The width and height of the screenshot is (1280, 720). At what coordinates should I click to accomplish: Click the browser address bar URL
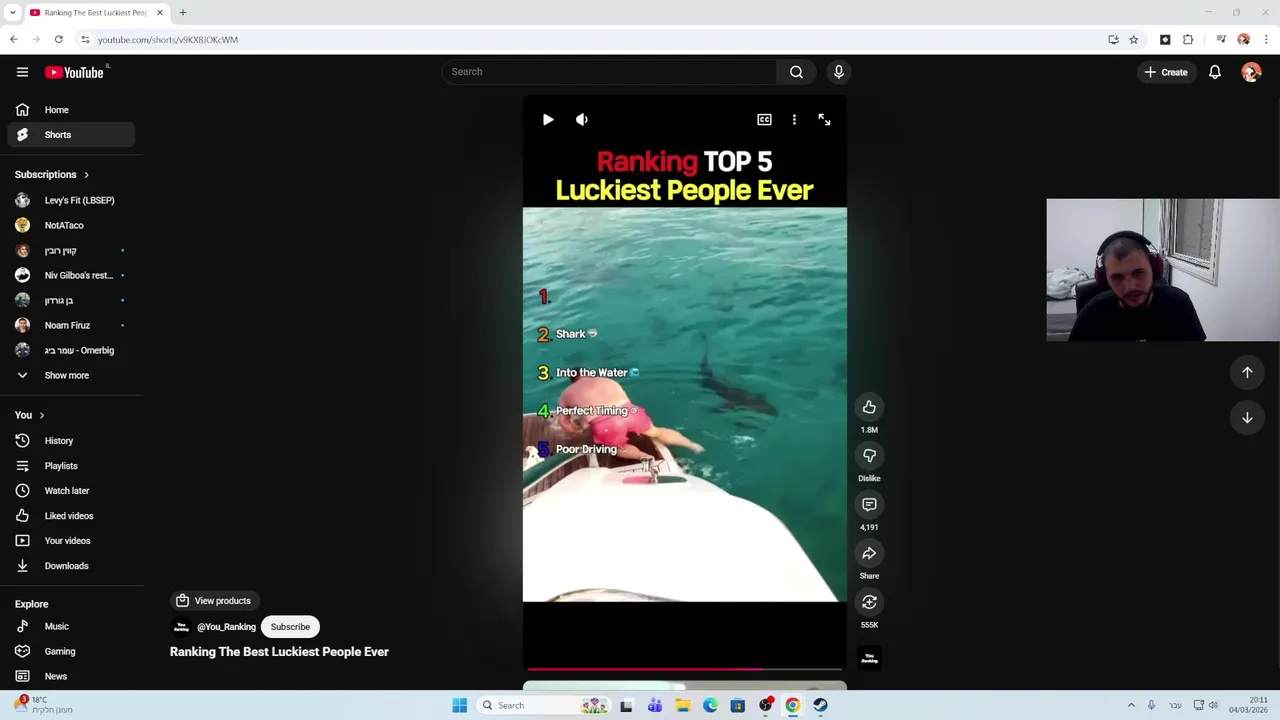168,40
